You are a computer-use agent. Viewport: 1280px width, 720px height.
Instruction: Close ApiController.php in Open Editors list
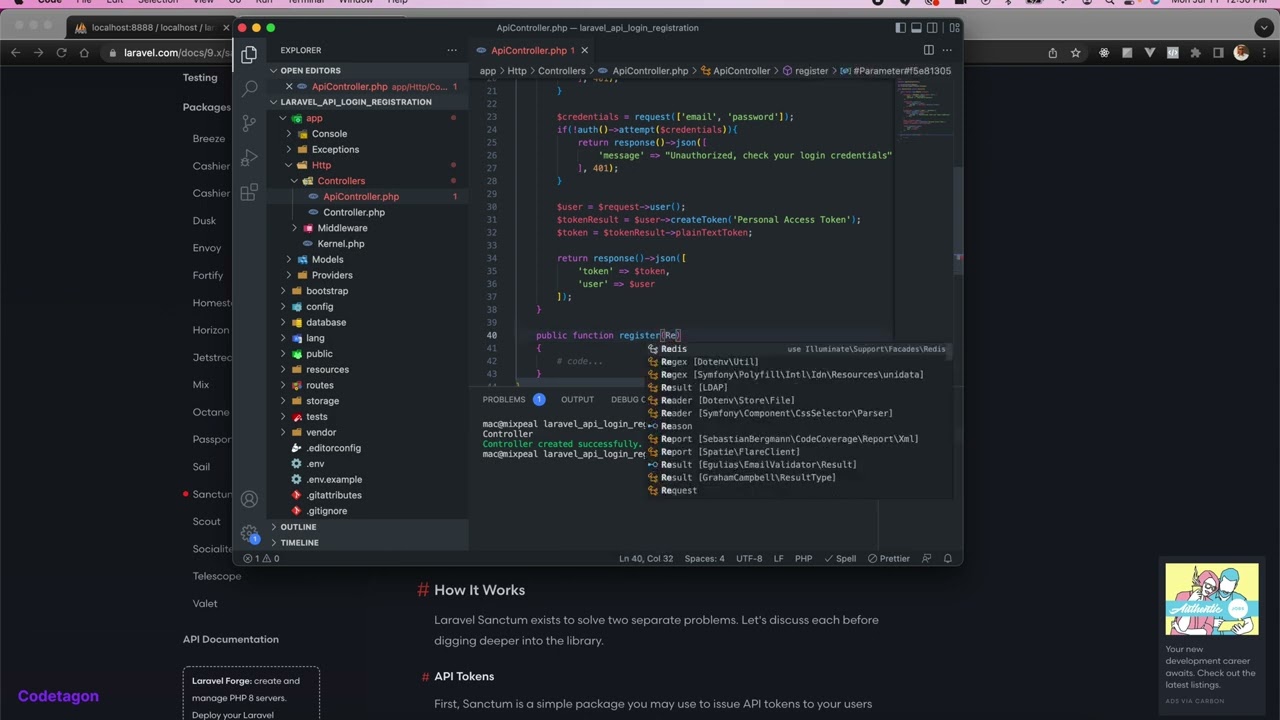(289, 87)
